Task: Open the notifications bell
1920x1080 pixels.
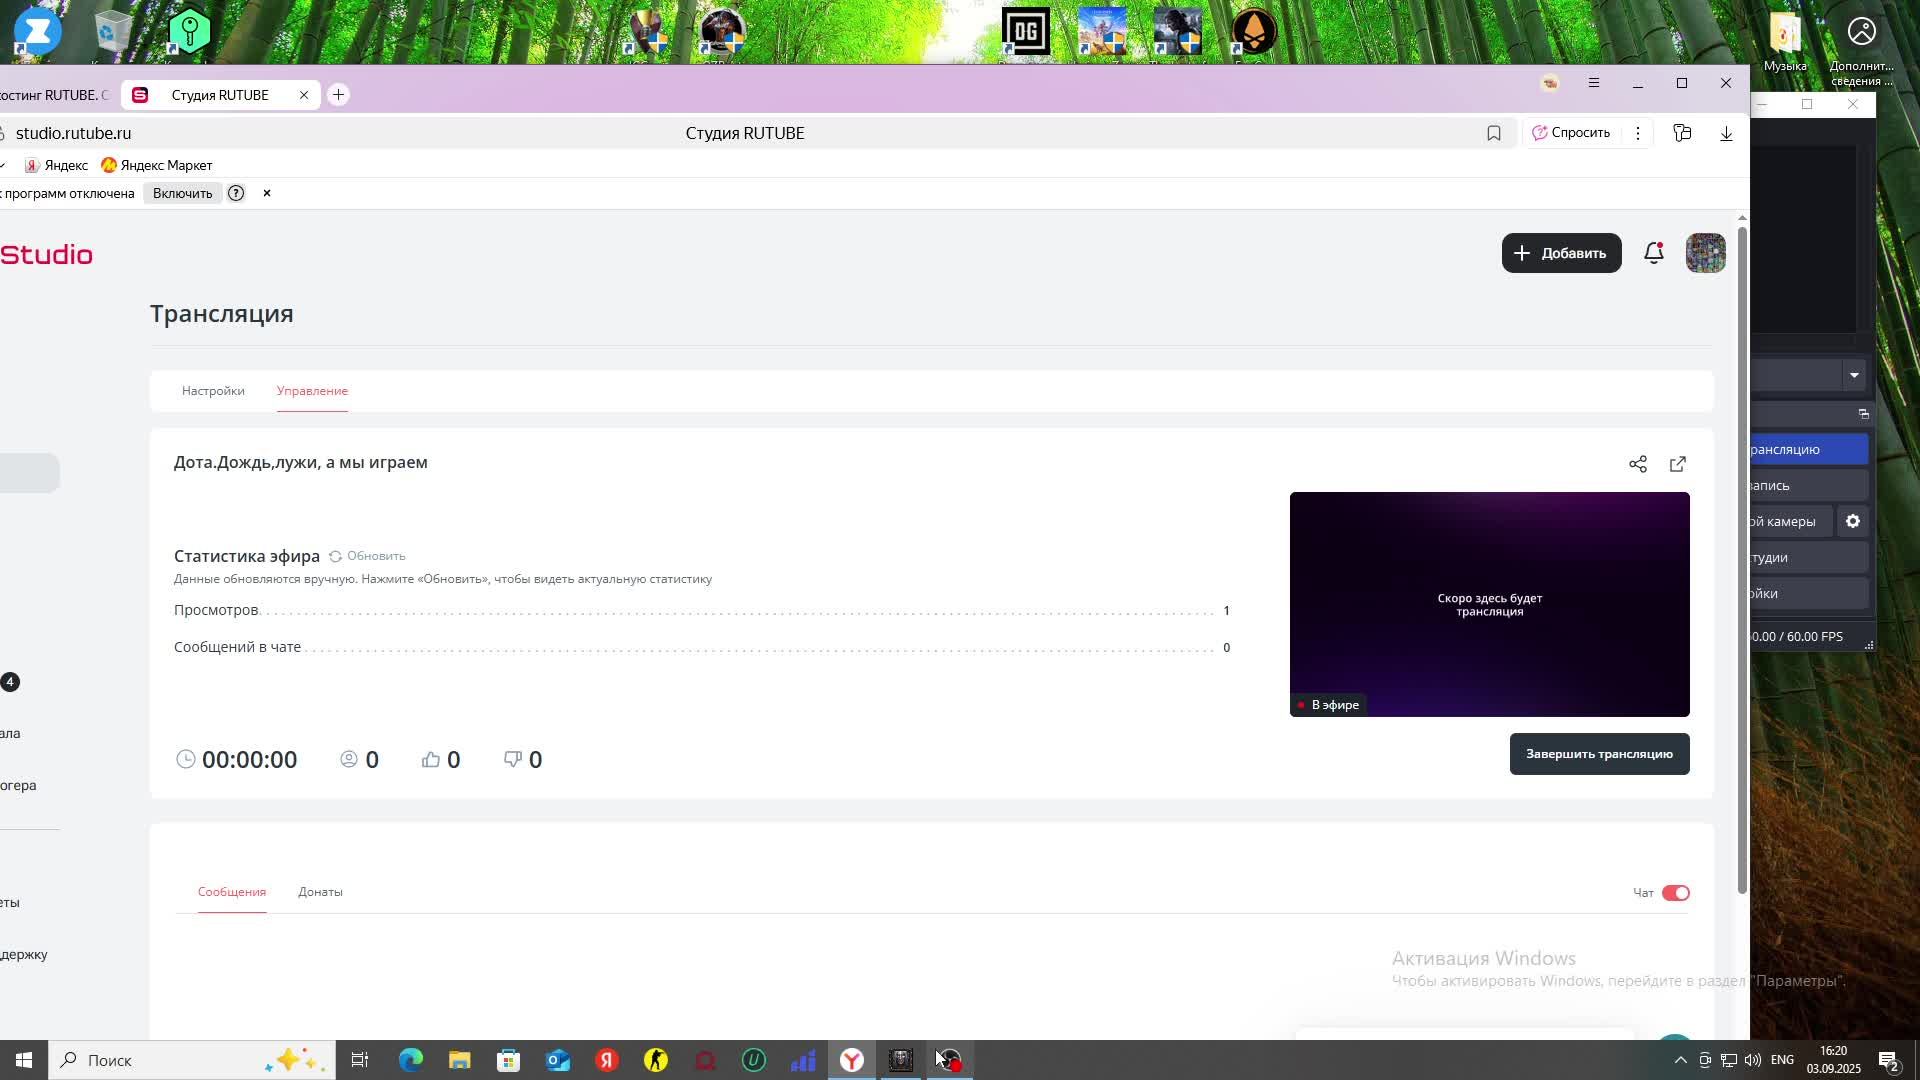Action: (1654, 253)
